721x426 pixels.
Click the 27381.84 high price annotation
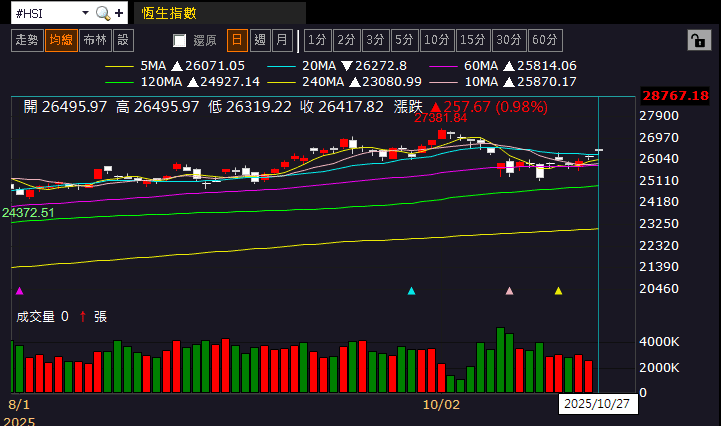coord(441,118)
